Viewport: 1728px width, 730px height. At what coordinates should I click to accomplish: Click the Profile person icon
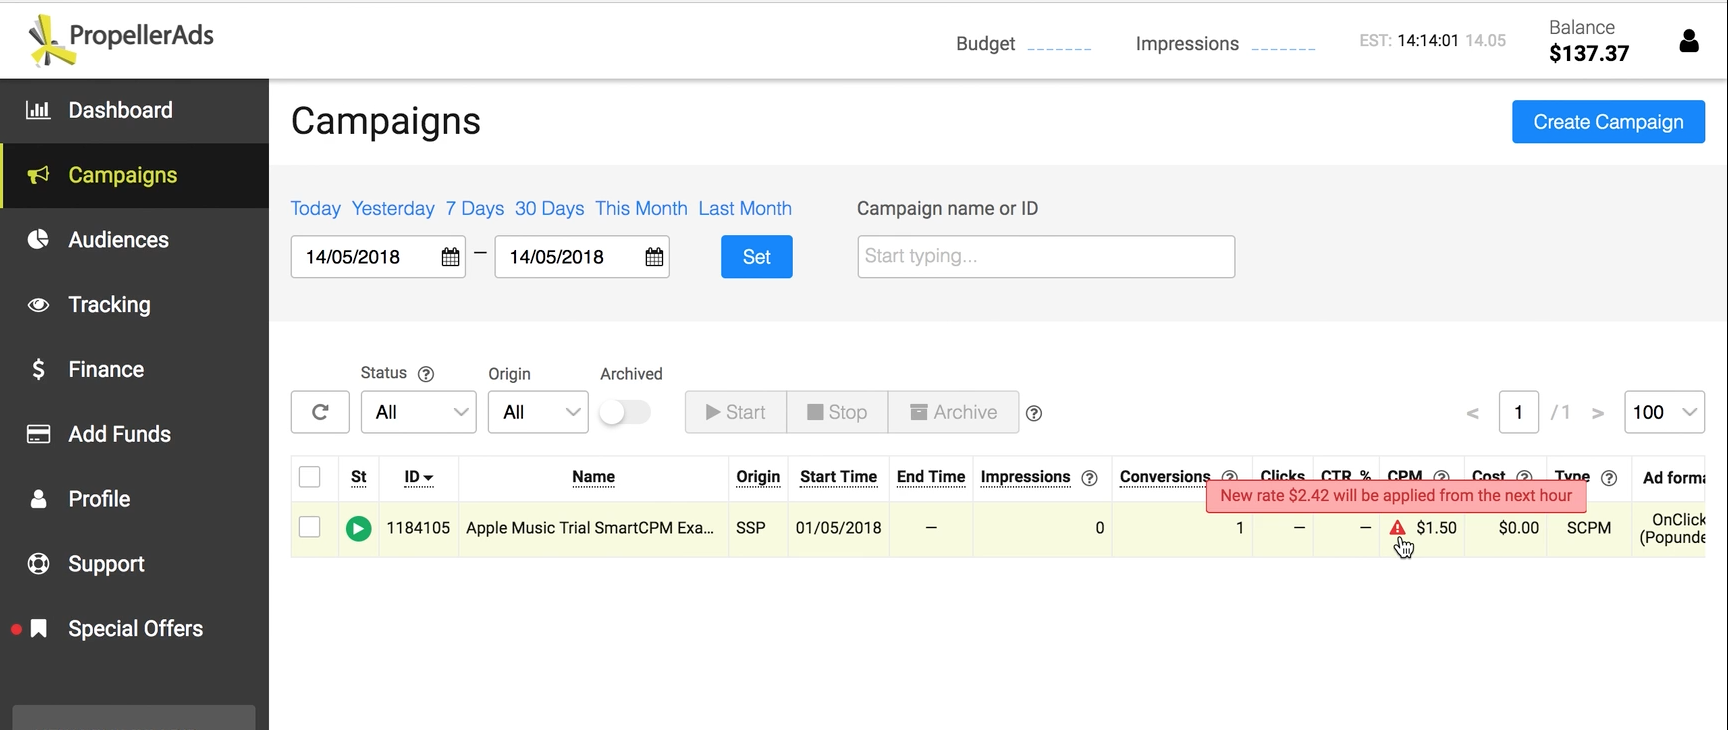pyautogui.click(x=38, y=499)
